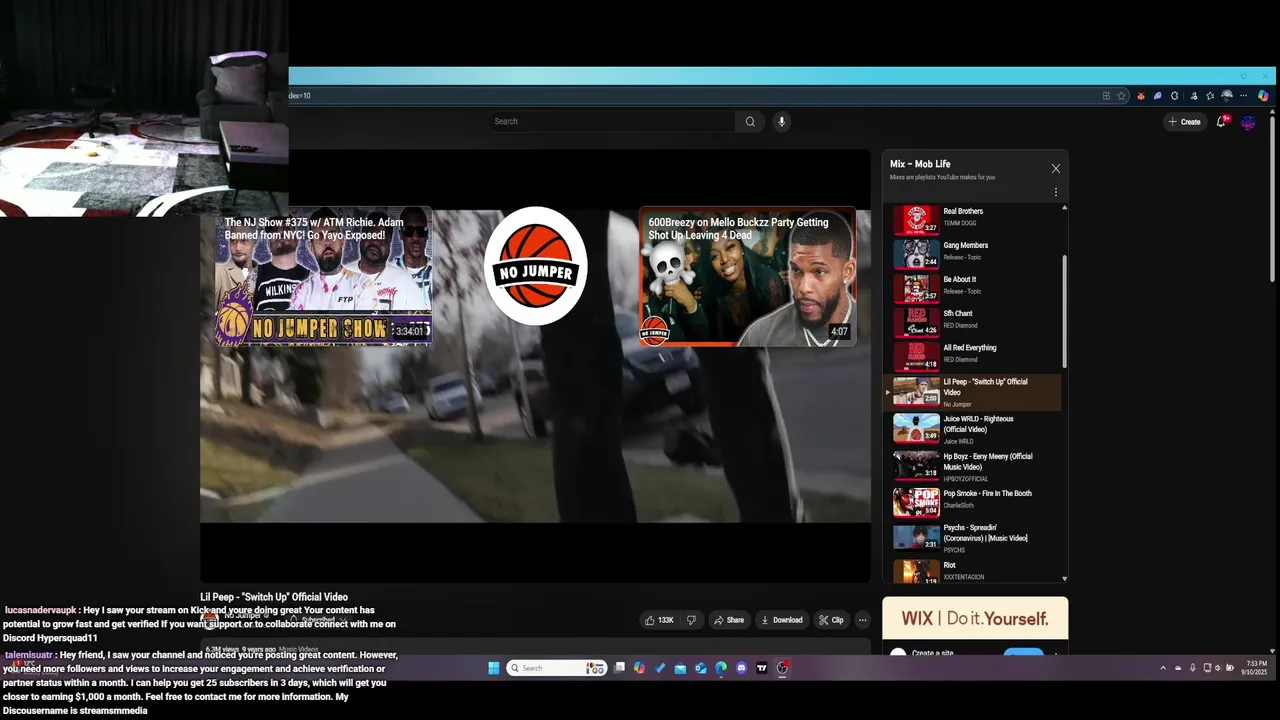Click the YouTube search input field
1280x720 pixels.
click(612, 121)
